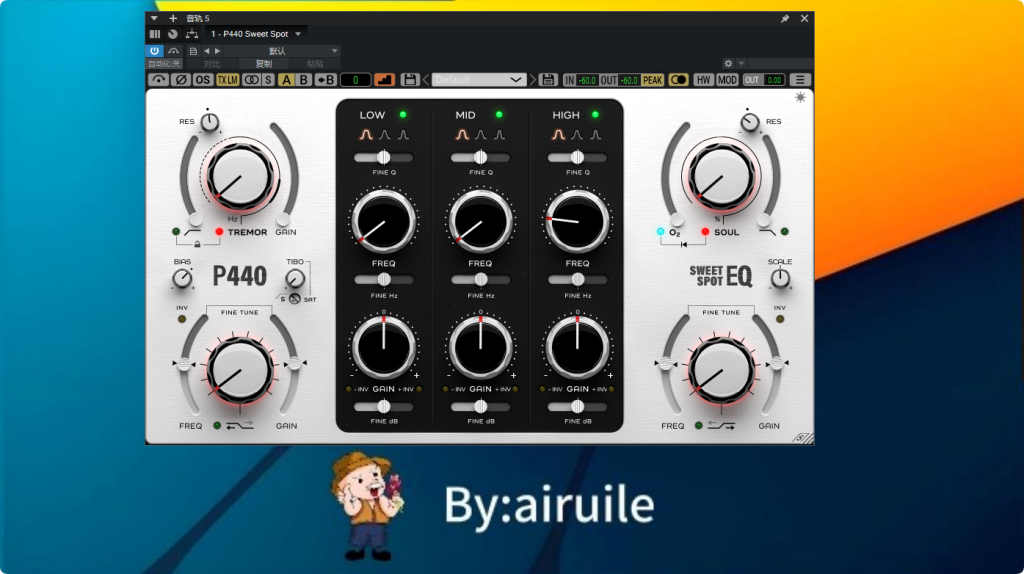Toggle the LOW band green LED
Screen dimensions: 1024x574
[403, 114]
